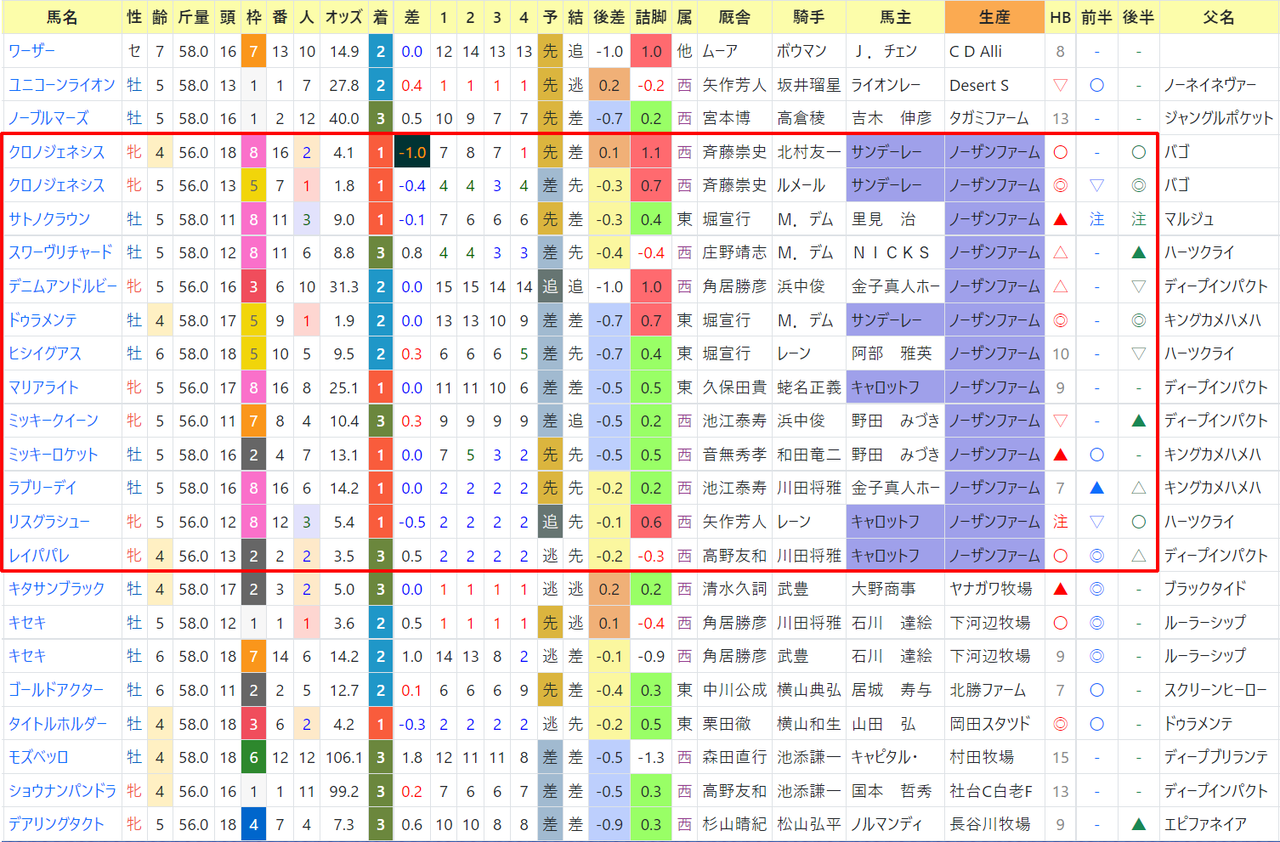Click the highlighted 生産 column header
1280x842 pixels.
coord(994,18)
